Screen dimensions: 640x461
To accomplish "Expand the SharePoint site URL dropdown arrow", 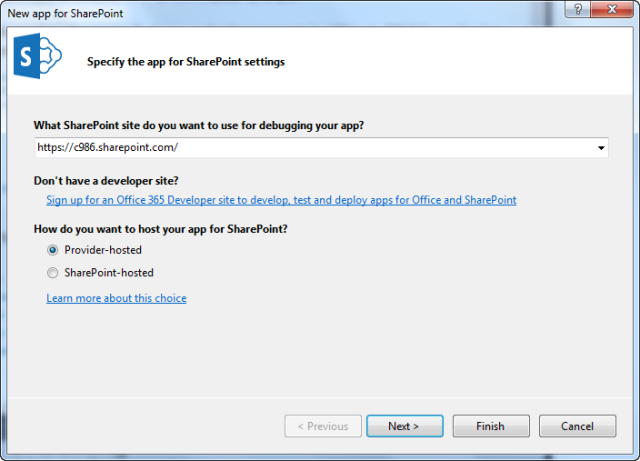I will [x=601, y=148].
